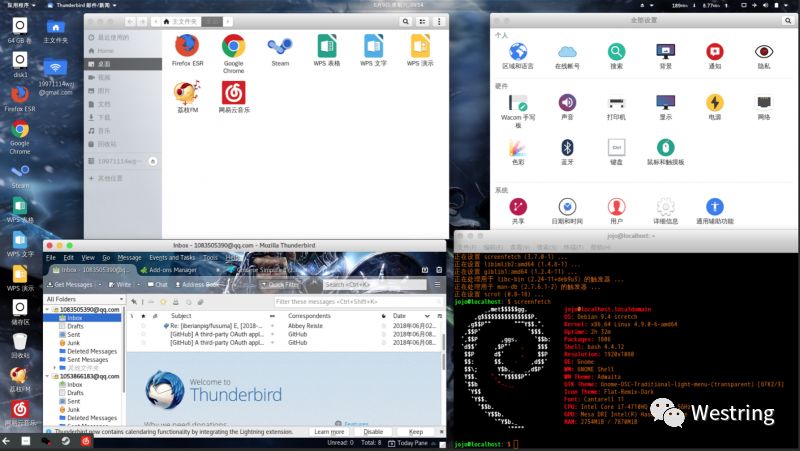Click Learn more in Lightning notification
The image size is (800, 451).
click(x=329, y=432)
